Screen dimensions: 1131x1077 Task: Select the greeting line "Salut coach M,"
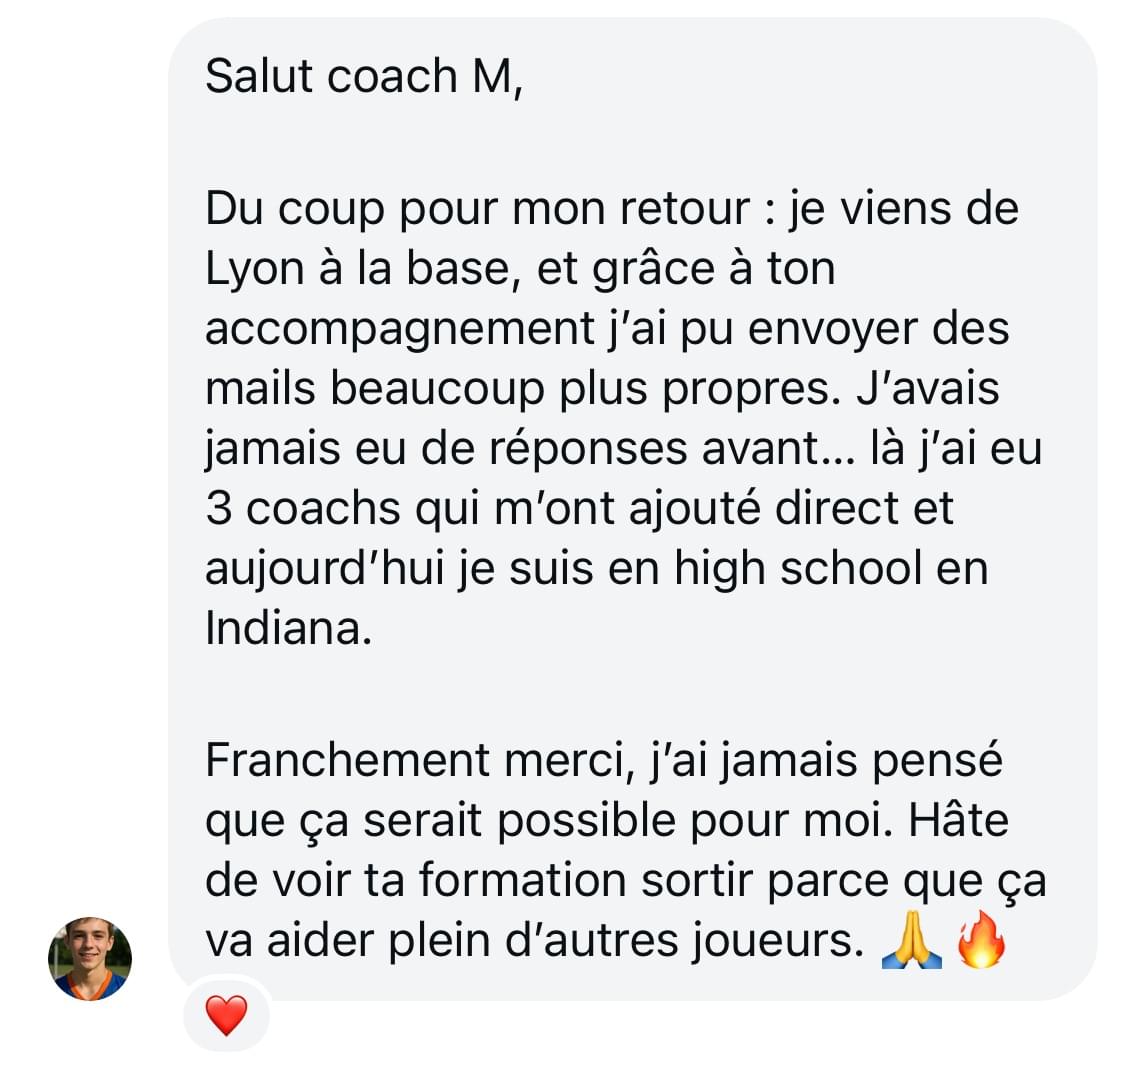364,76
